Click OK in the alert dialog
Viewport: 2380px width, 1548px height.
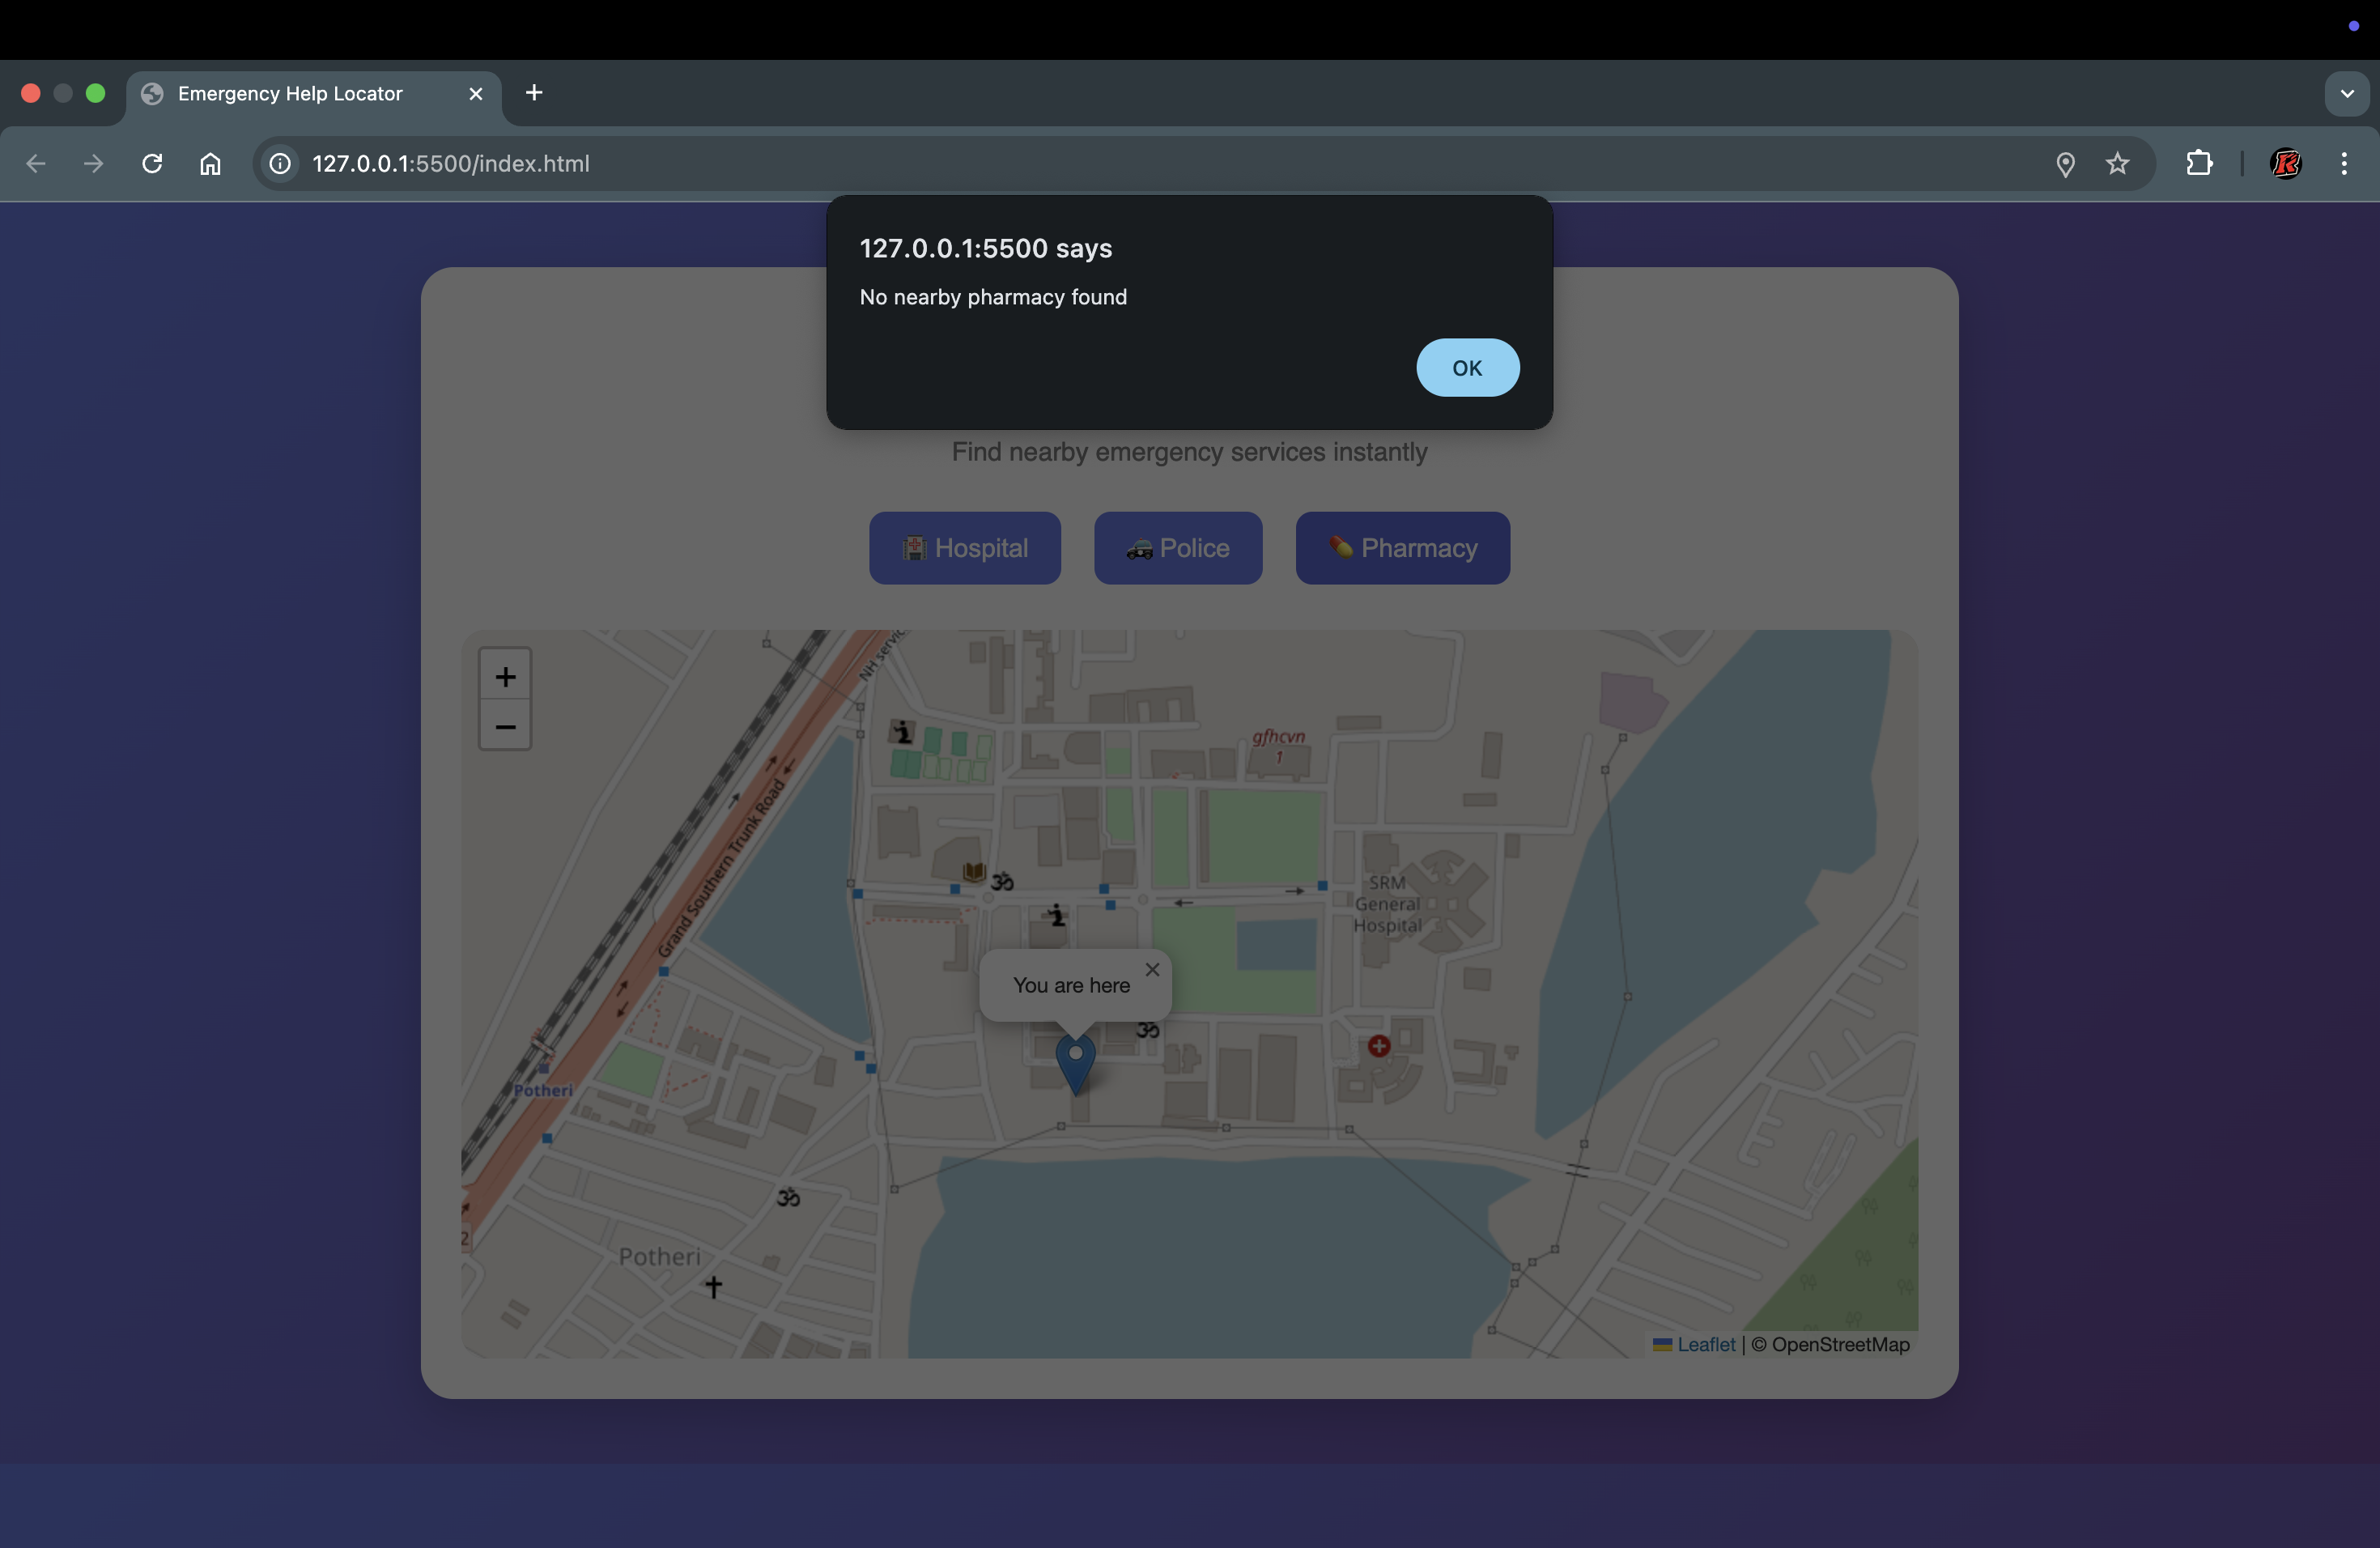1467,368
